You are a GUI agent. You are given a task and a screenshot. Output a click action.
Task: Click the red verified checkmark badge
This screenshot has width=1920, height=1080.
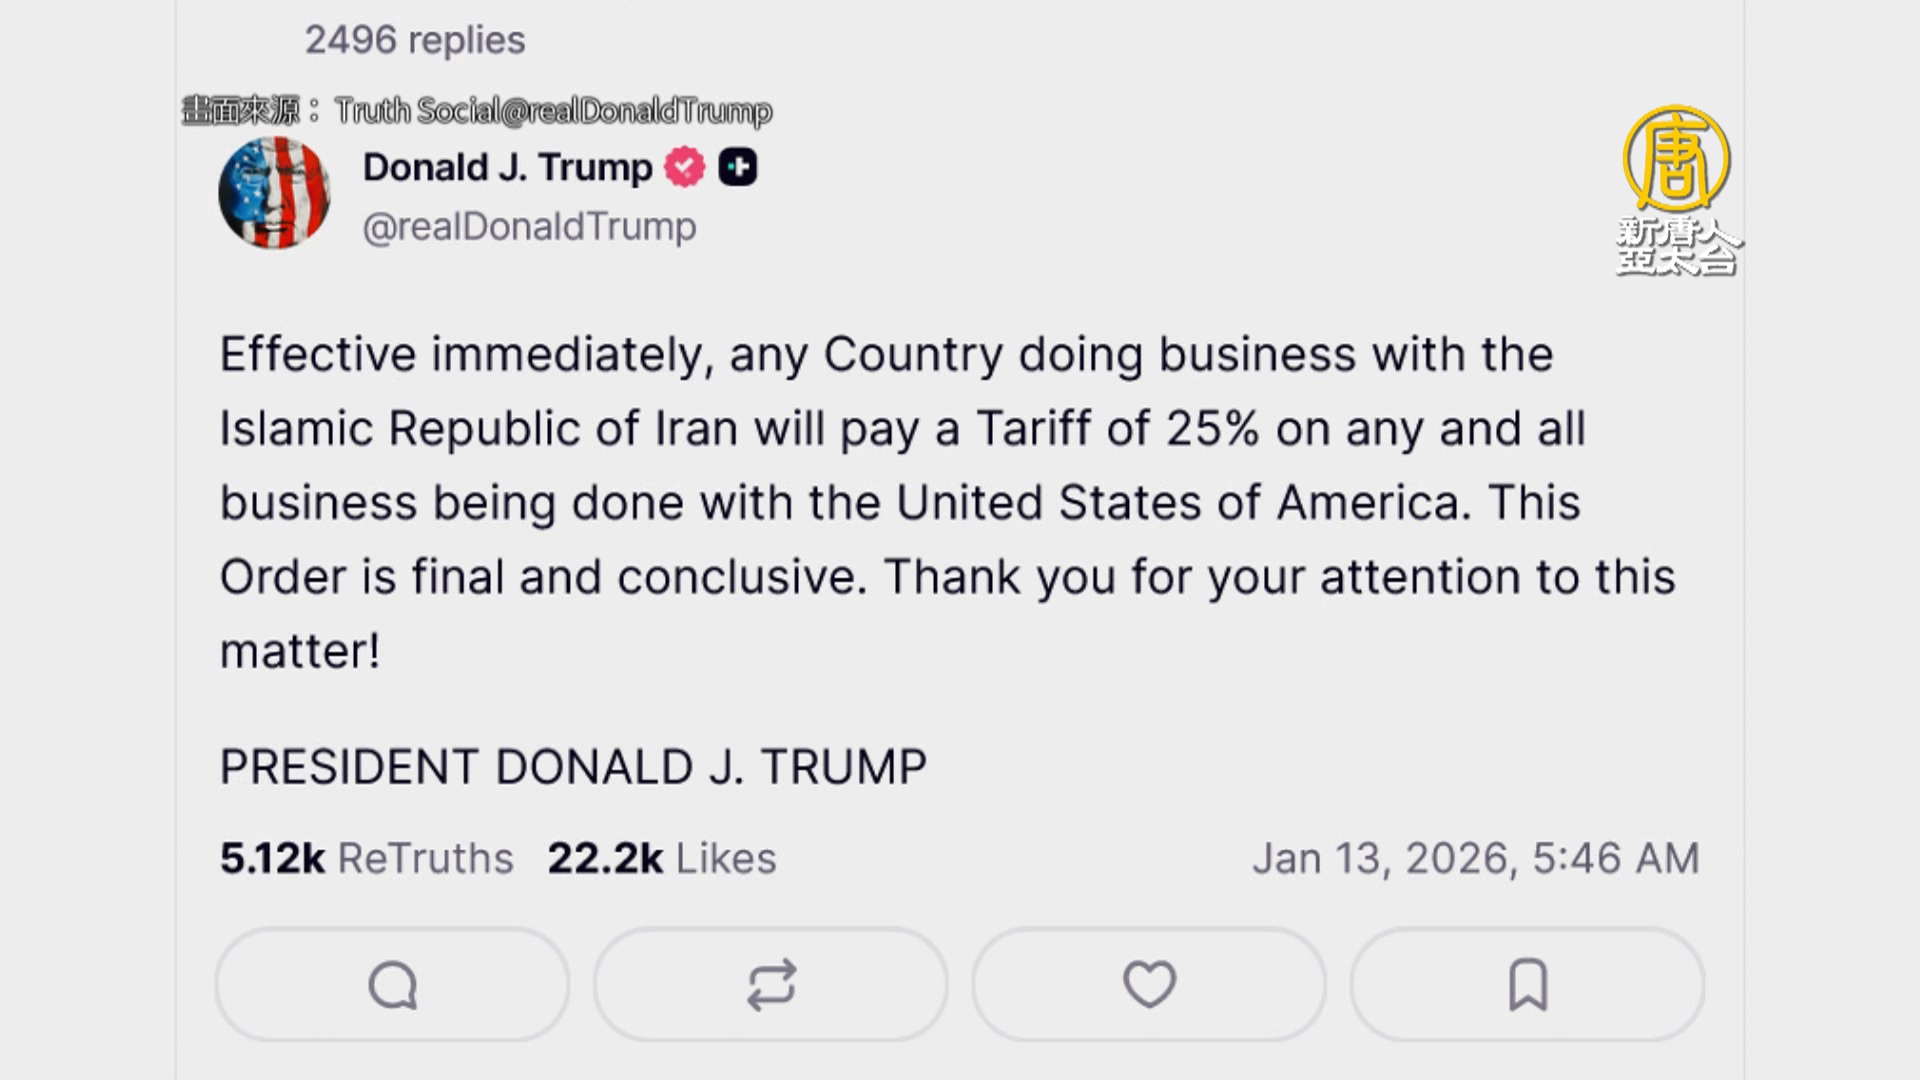pos(685,167)
